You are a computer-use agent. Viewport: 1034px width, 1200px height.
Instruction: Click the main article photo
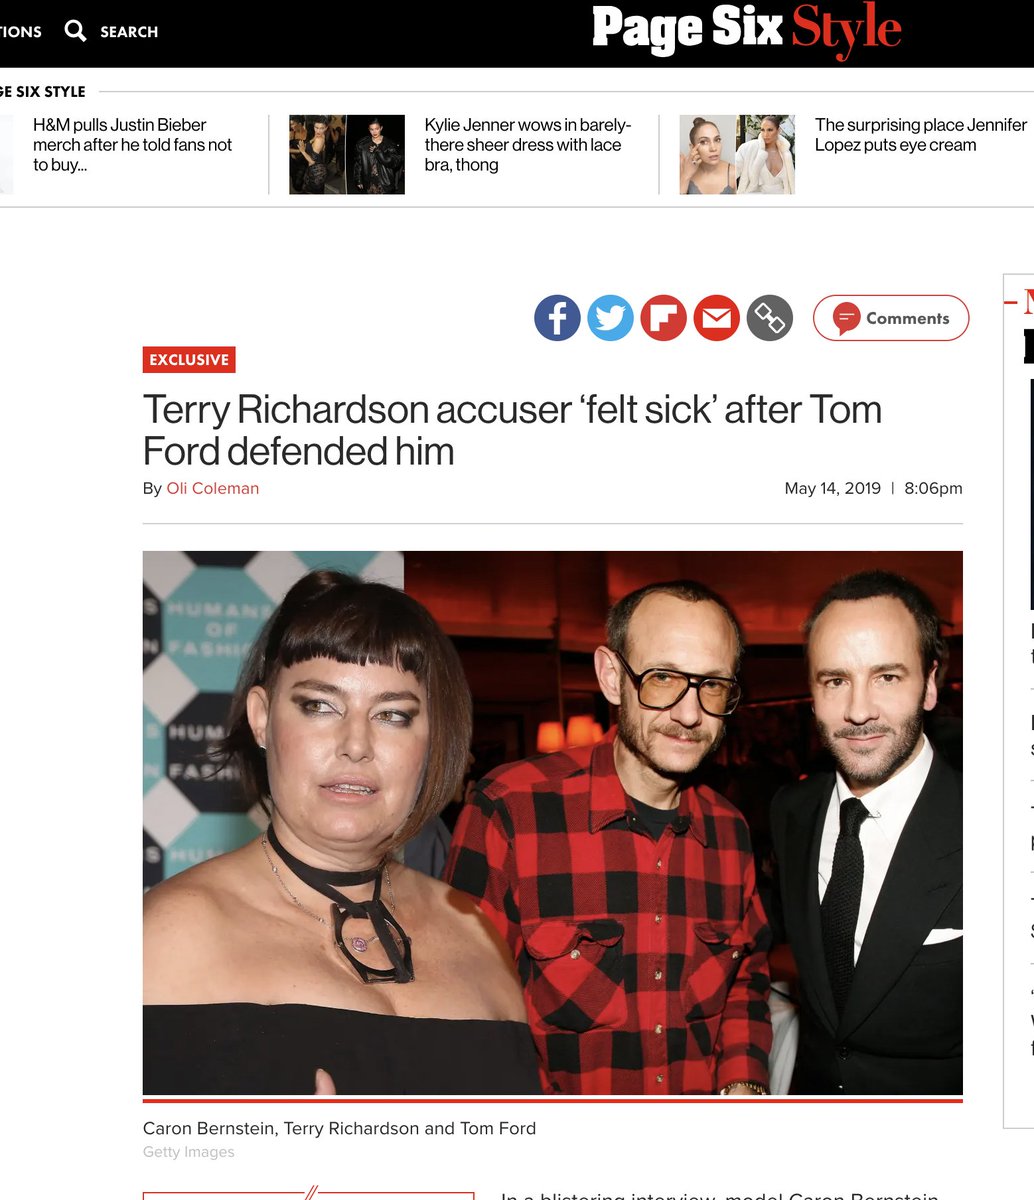pyautogui.click(x=553, y=823)
